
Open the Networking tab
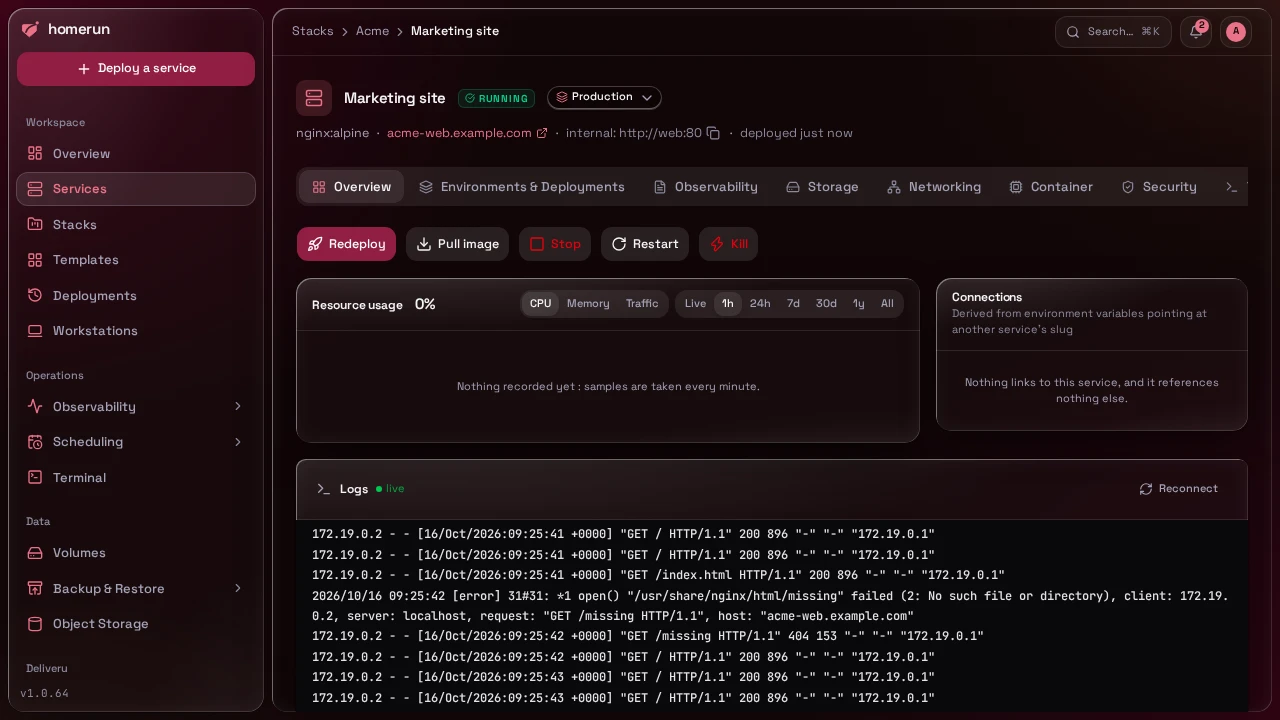click(x=934, y=187)
